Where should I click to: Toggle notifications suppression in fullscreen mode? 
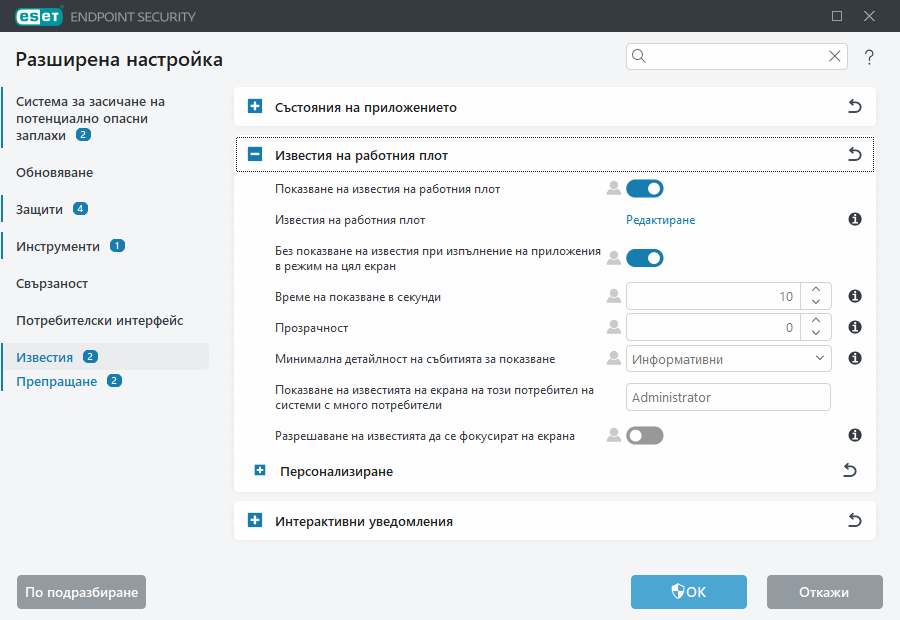point(645,257)
